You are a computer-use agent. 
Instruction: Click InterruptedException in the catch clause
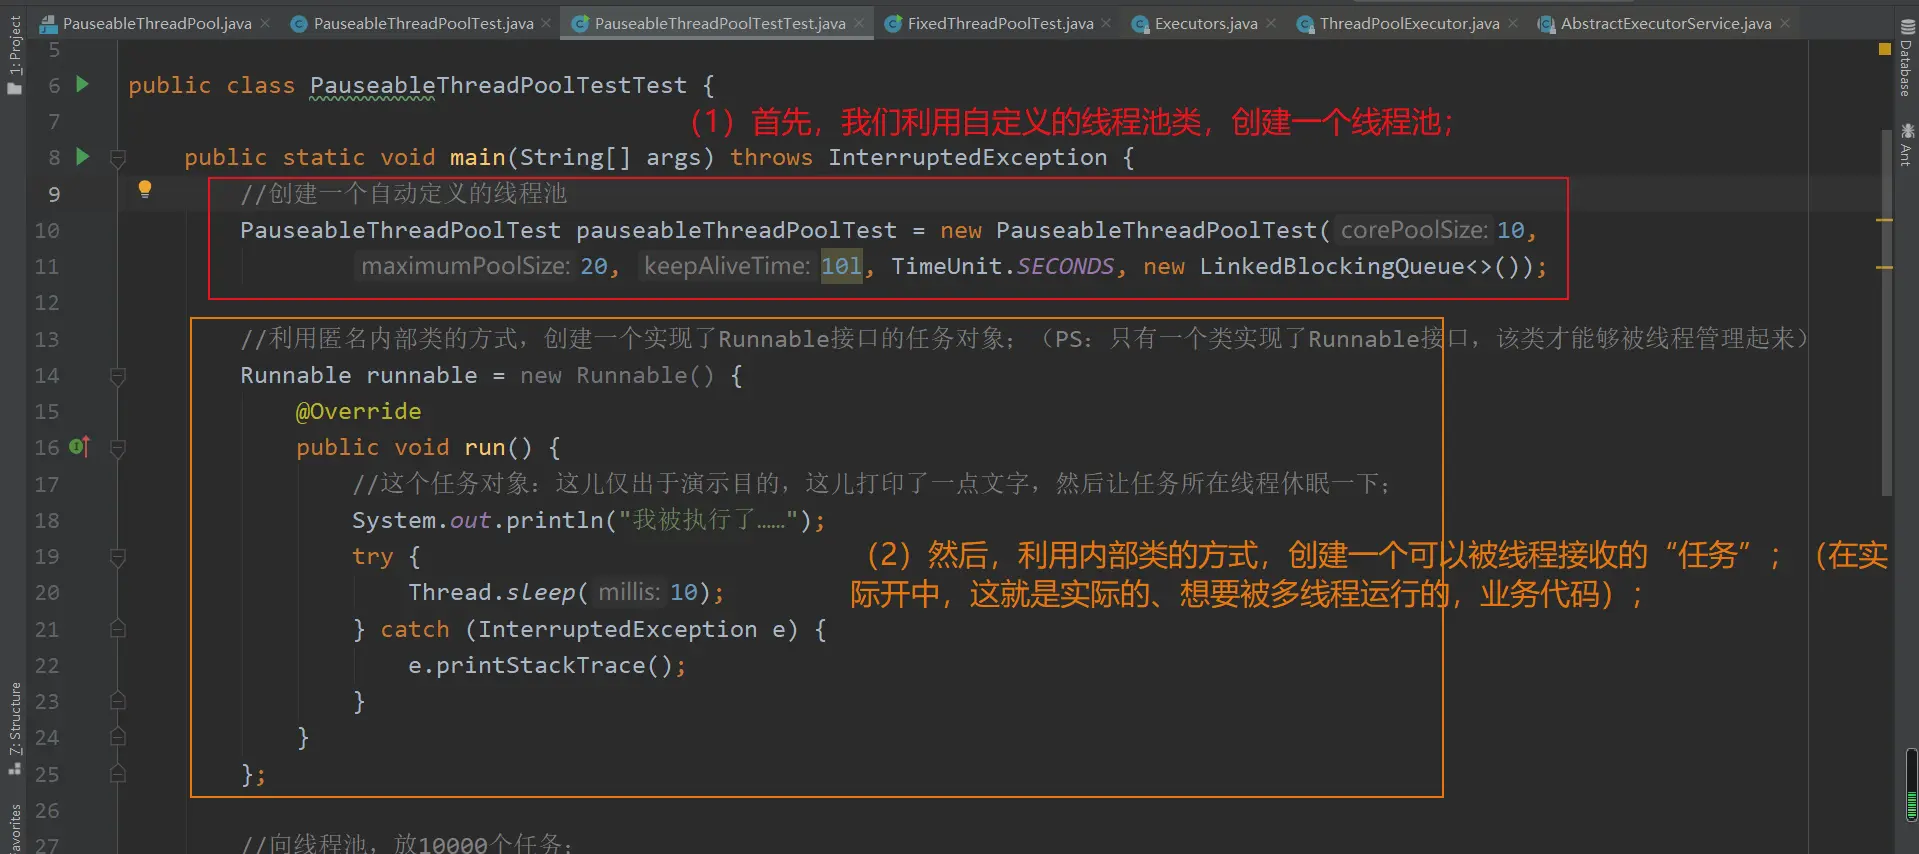[618, 629]
